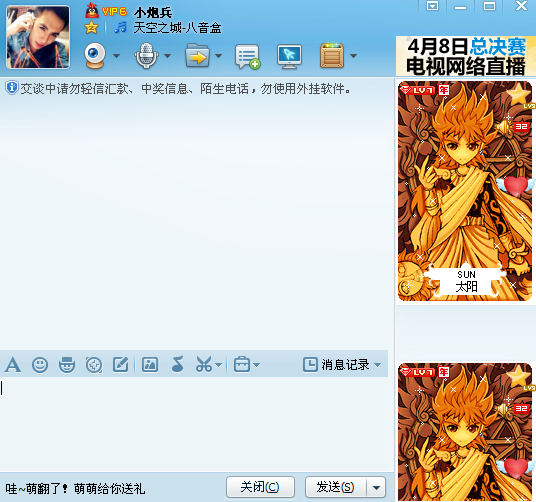This screenshot has height=502, width=536.
Task: Open the contact's profile avatar photo
Action: [x=38, y=37]
